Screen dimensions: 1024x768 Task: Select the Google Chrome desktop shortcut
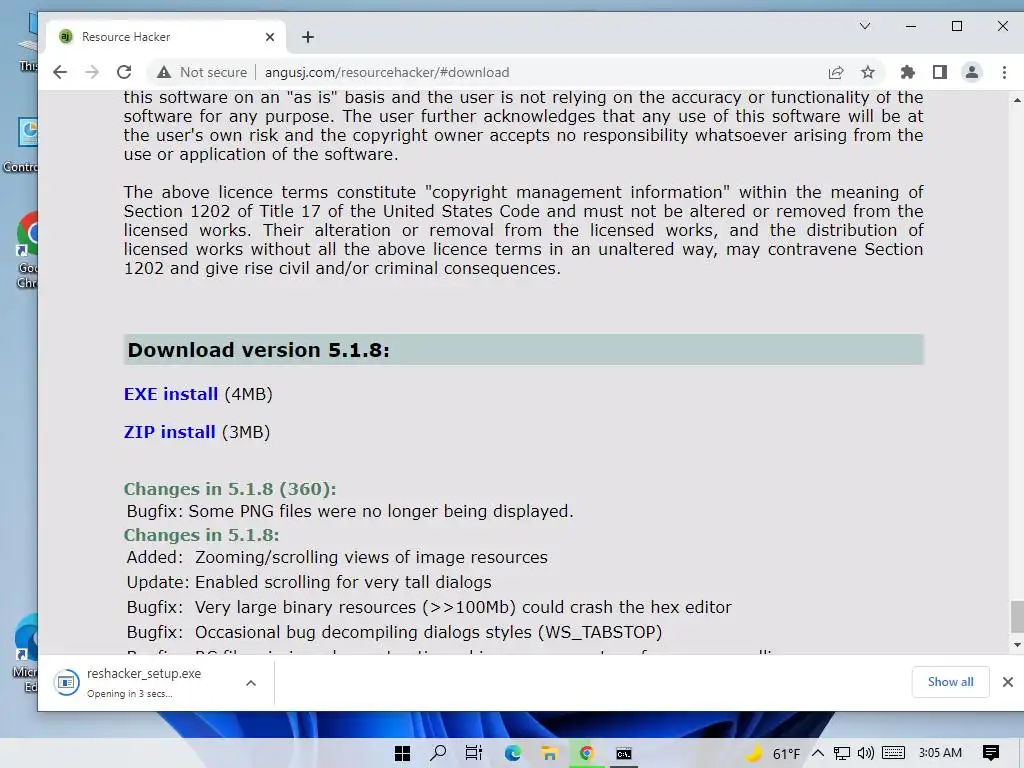pyautogui.click(x=27, y=250)
